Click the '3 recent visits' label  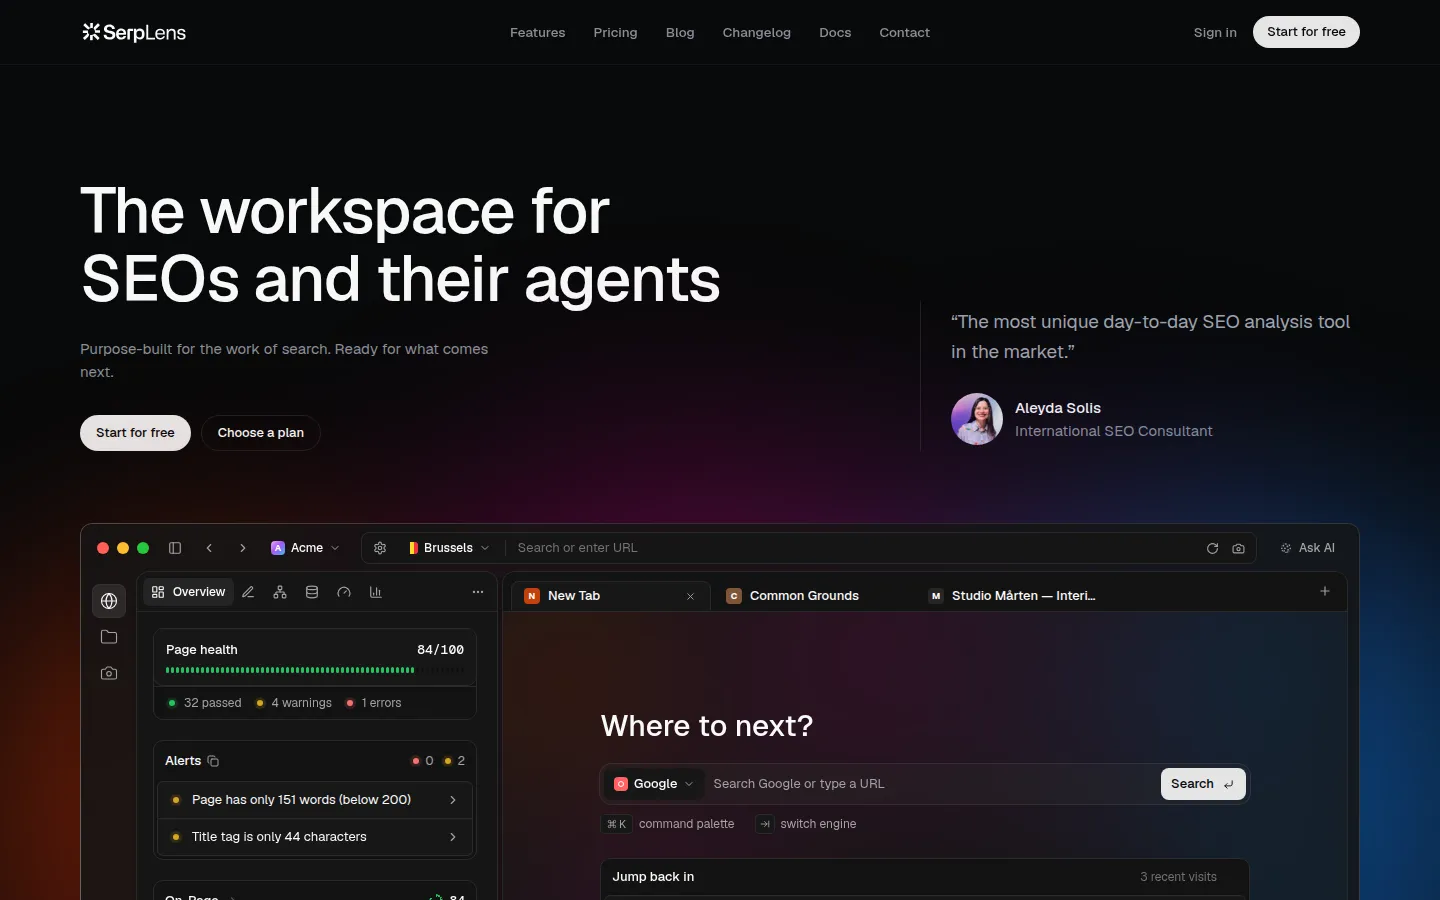(1178, 877)
